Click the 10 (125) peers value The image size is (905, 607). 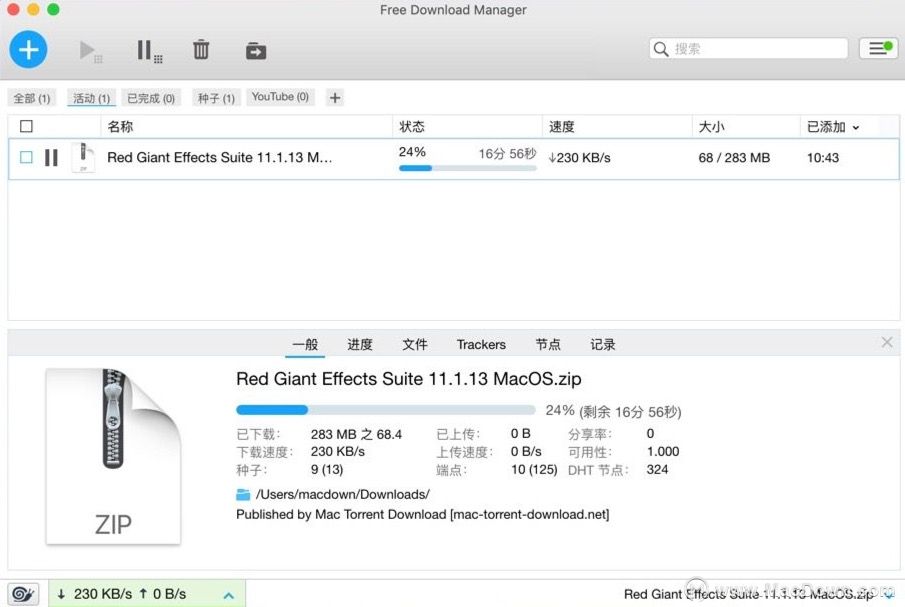point(534,470)
